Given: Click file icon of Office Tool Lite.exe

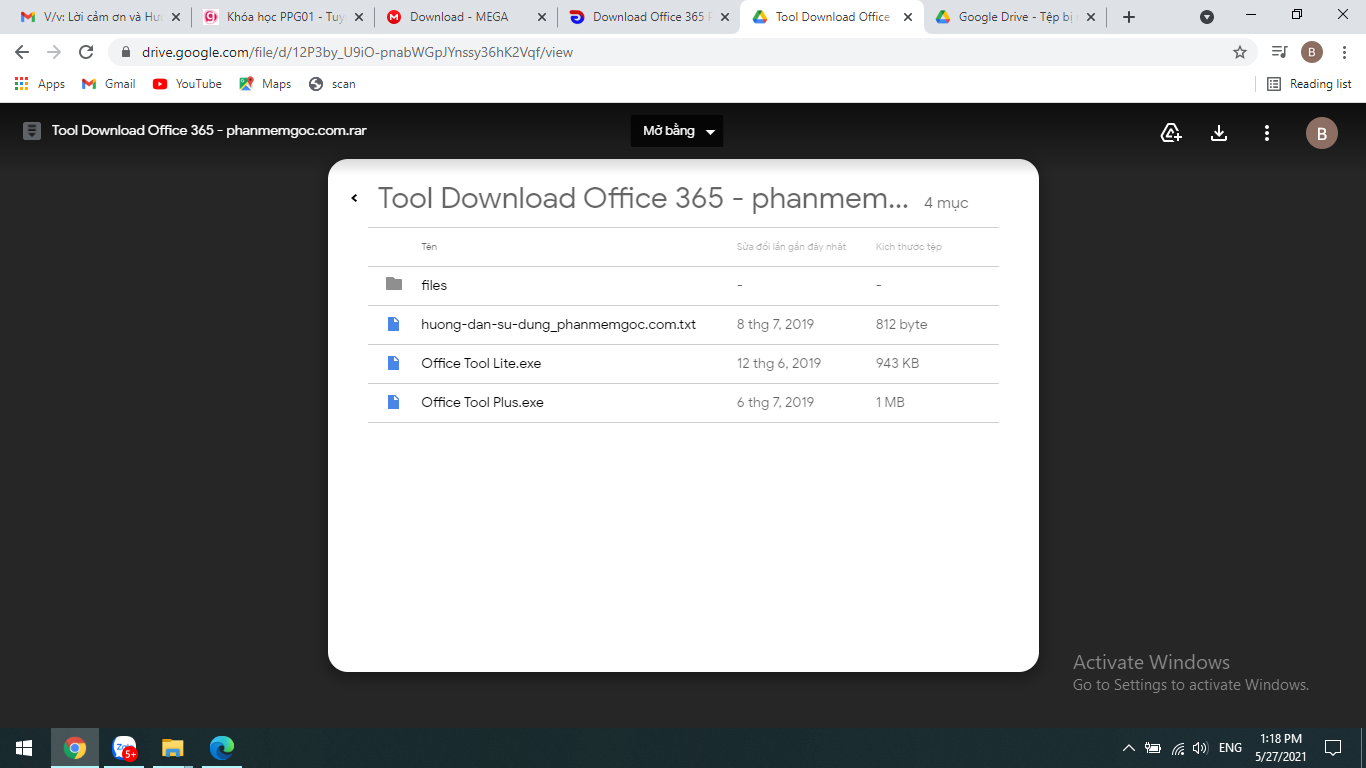Looking at the screenshot, I should tap(394, 363).
